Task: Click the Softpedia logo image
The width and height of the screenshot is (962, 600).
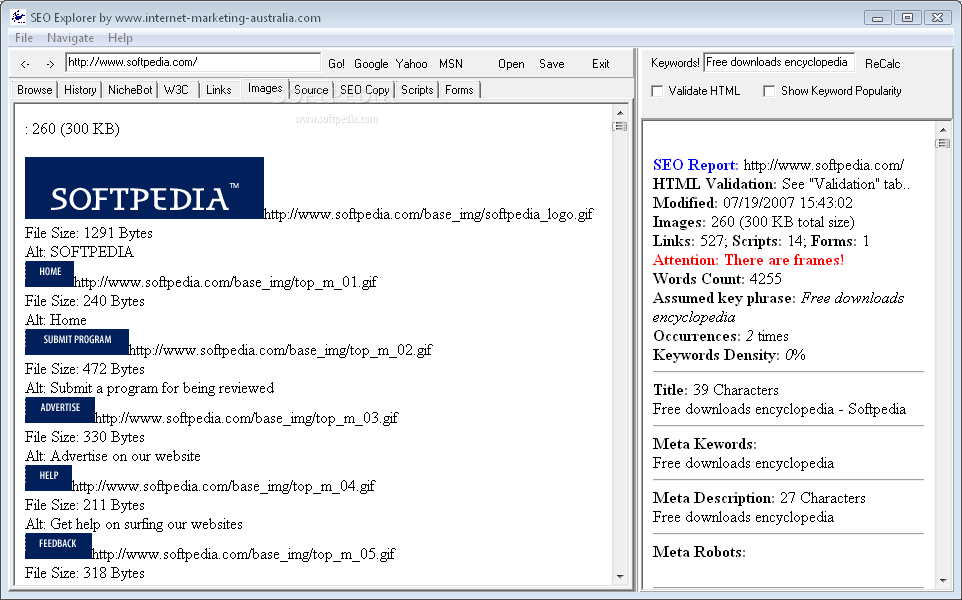Action: [144, 188]
